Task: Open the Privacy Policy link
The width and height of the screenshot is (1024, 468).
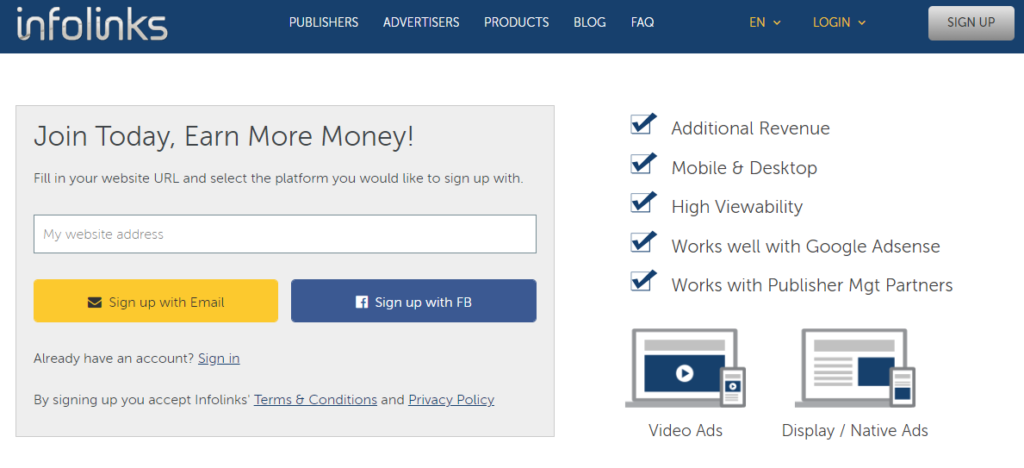Action: (451, 399)
